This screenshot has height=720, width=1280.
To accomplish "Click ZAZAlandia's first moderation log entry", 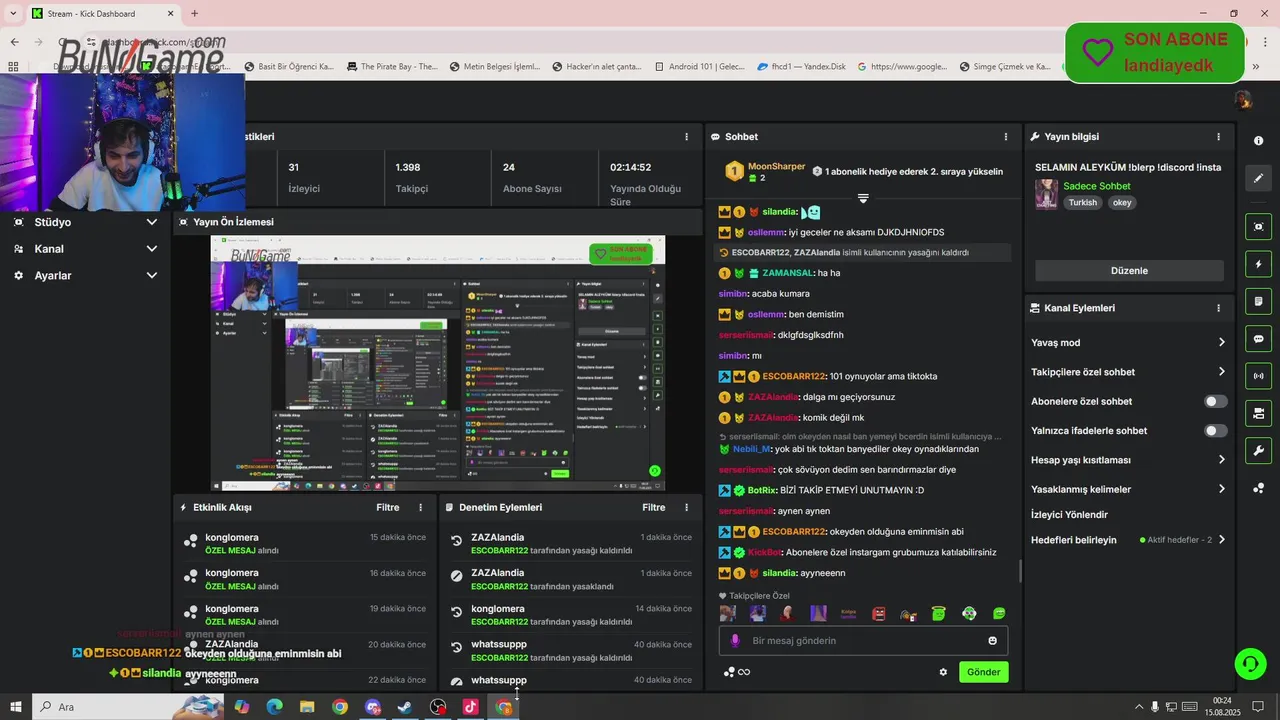I will tap(571, 543).
